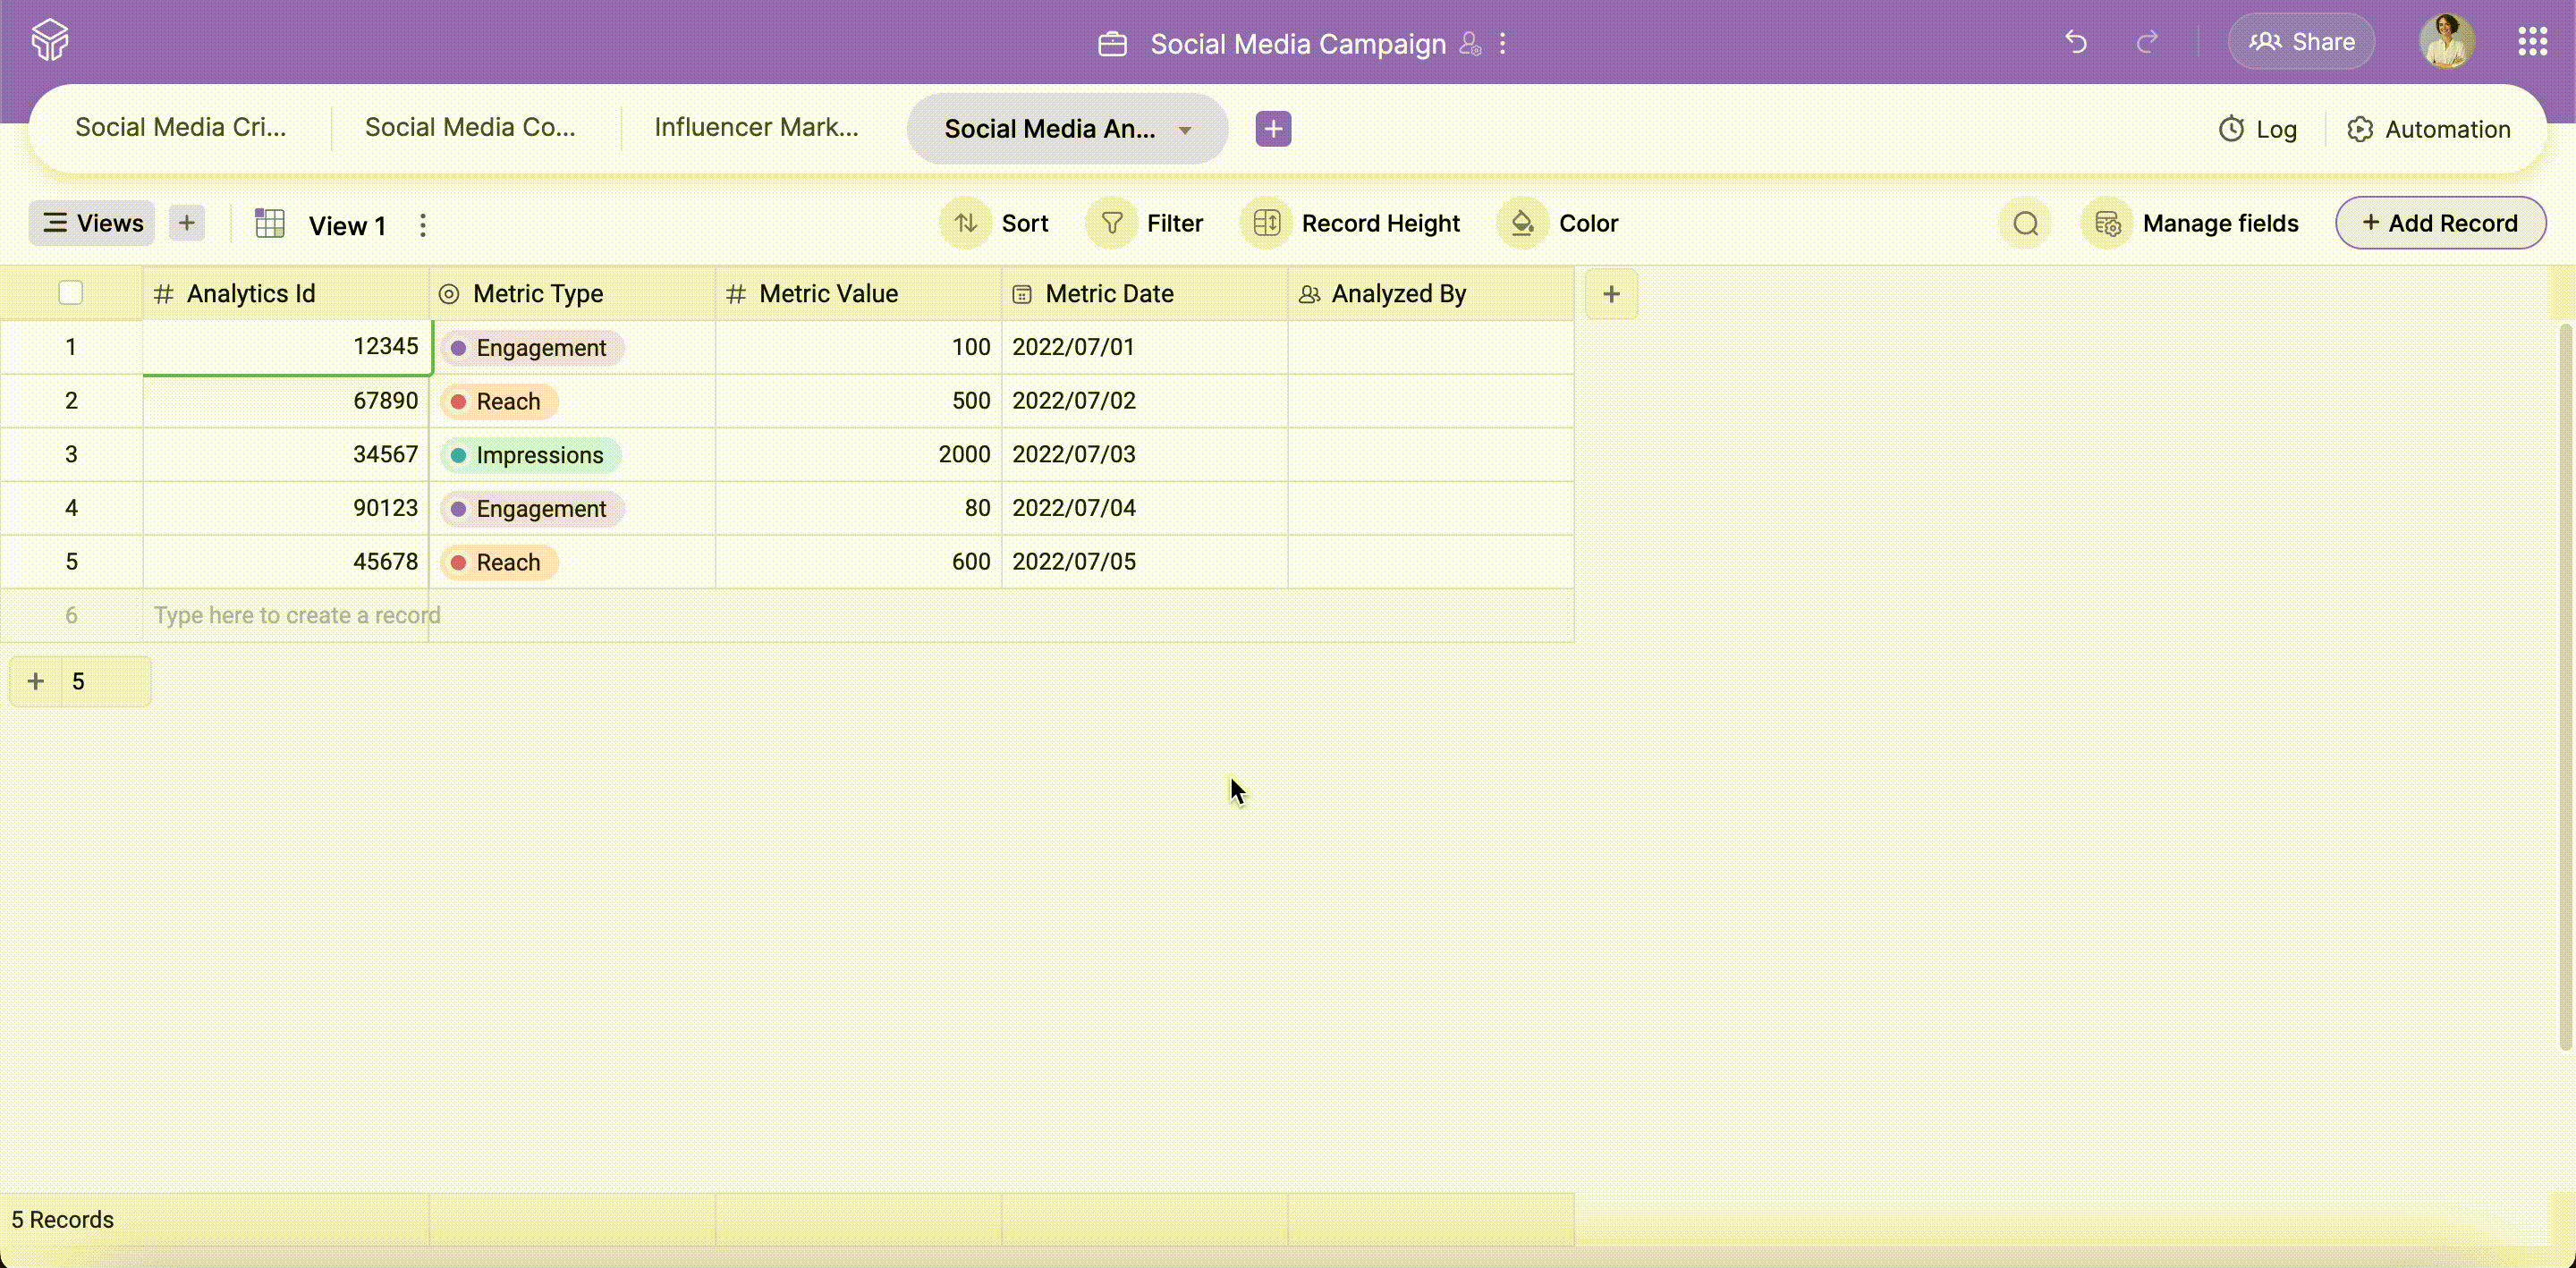Add a new field column plus

[x=1611, y=294]
